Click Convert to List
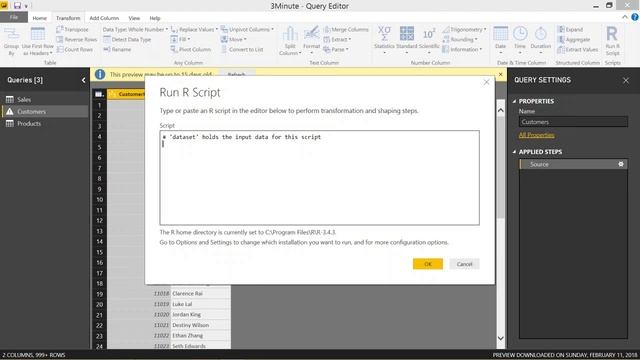Screen dimensions: 640x360 point(242,49)
